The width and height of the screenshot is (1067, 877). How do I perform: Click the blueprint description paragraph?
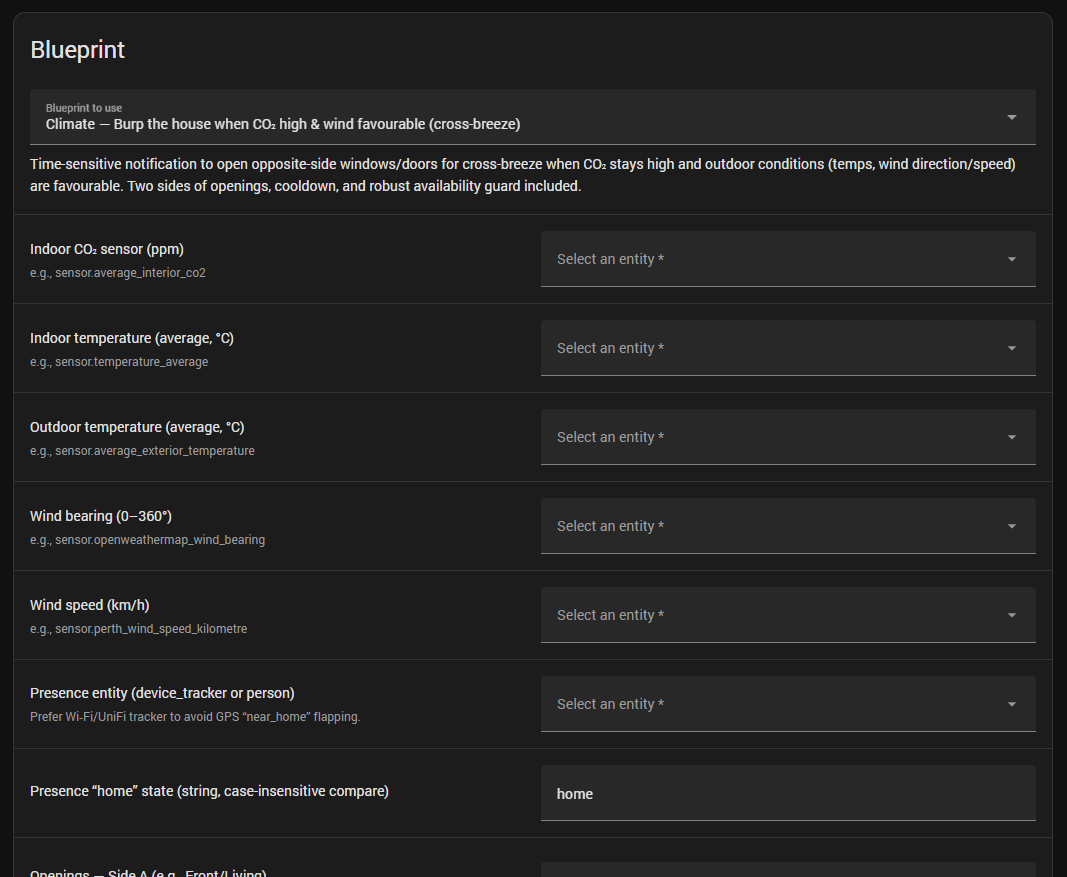[522, 175]
